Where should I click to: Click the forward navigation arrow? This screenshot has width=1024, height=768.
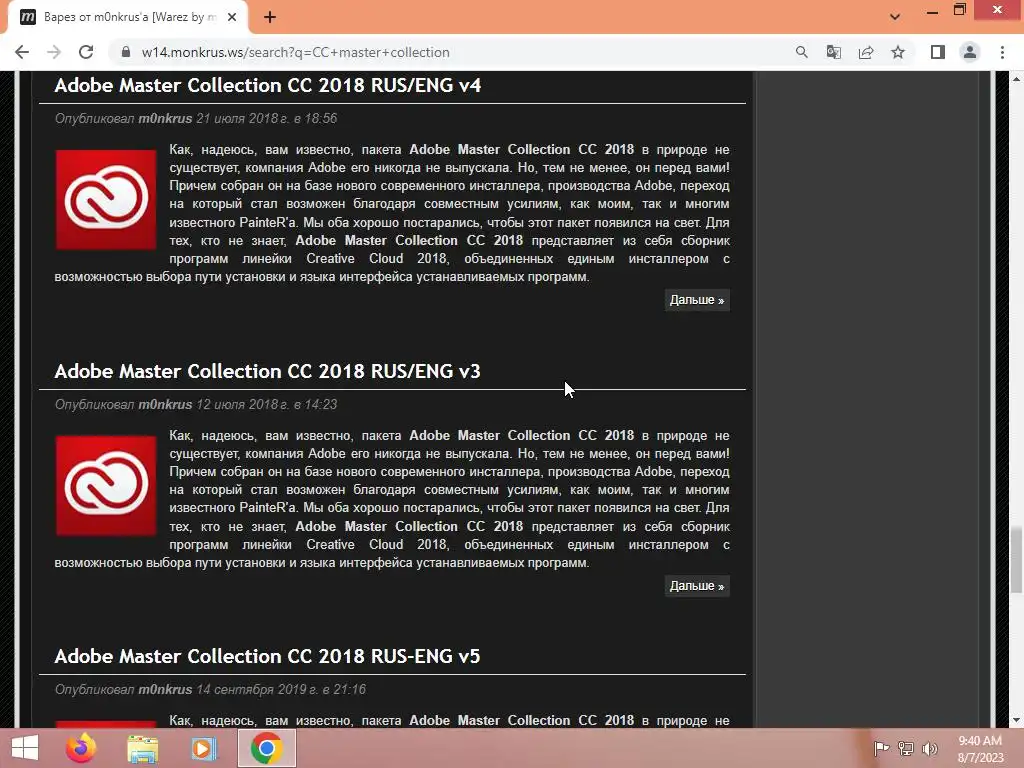[54, 52]
